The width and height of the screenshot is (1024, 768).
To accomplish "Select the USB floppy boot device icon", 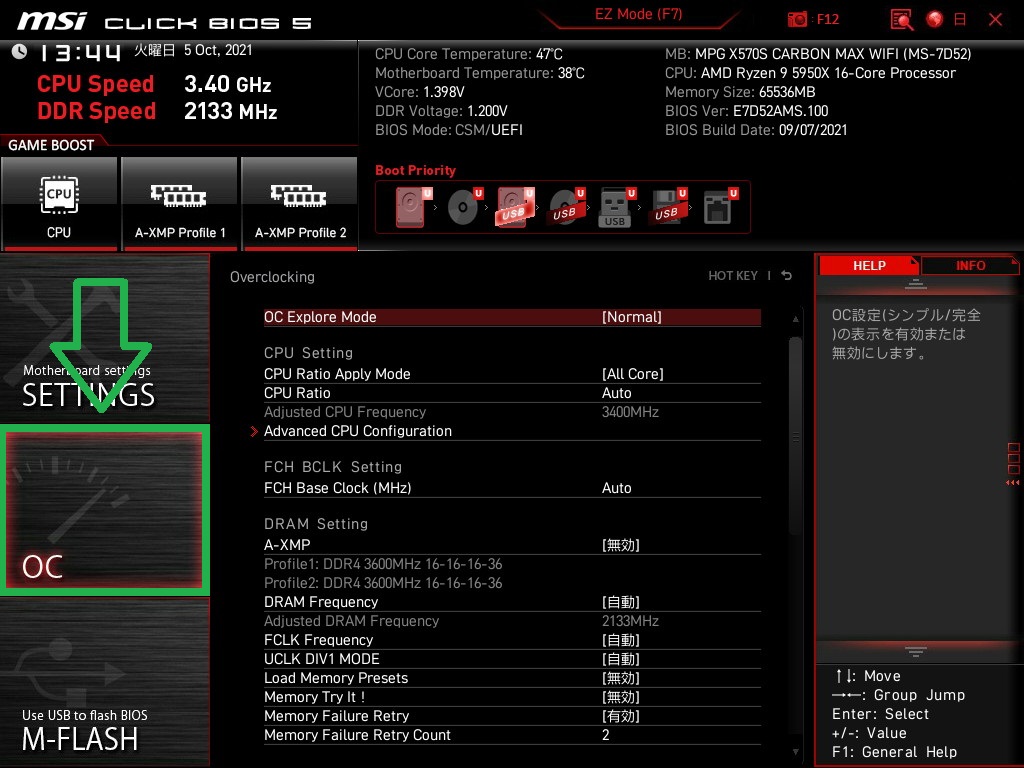I will click(x=667, y=207).
